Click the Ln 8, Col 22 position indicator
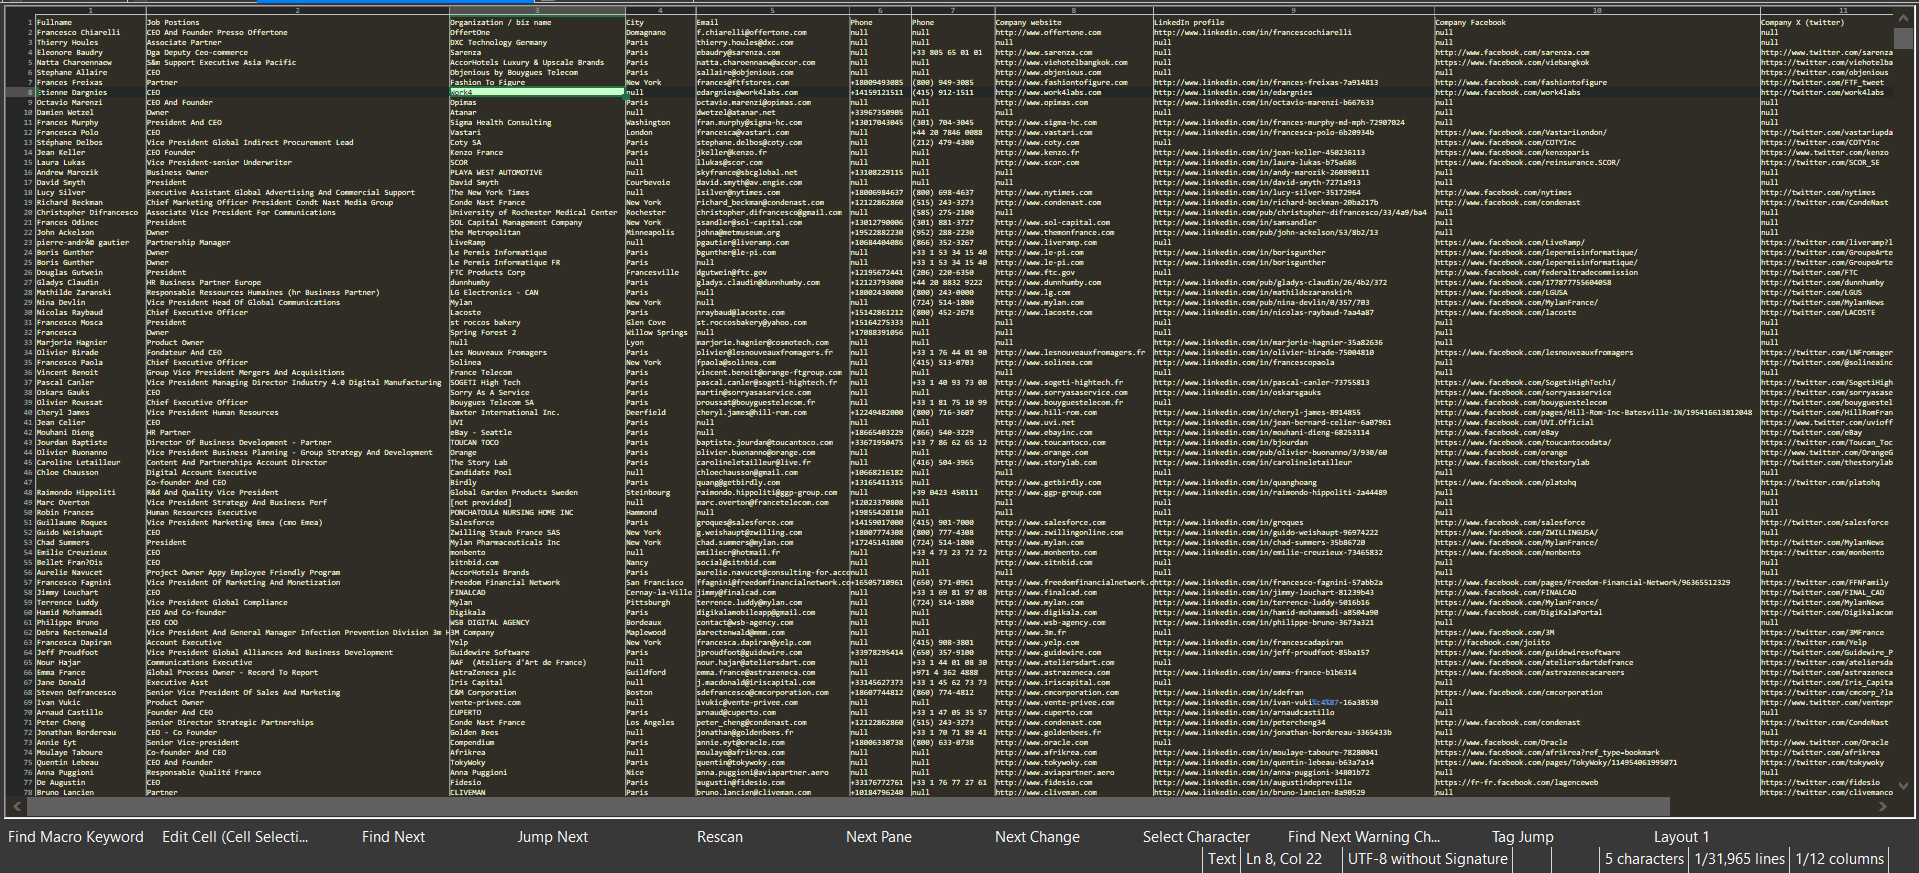The height and width of the screenshot is (873, 1919). tap(1283, 859)
